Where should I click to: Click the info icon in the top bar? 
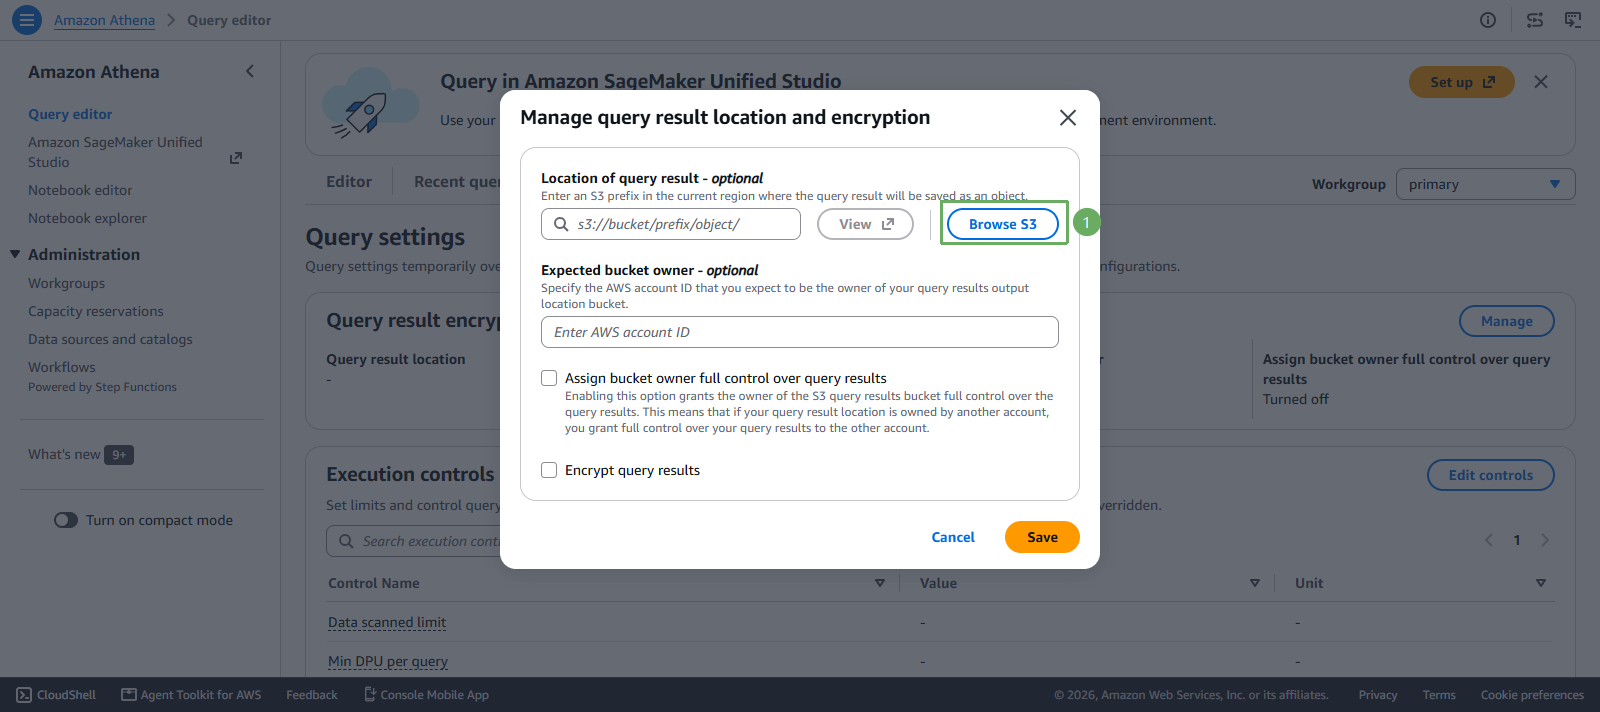(1488, 20)
